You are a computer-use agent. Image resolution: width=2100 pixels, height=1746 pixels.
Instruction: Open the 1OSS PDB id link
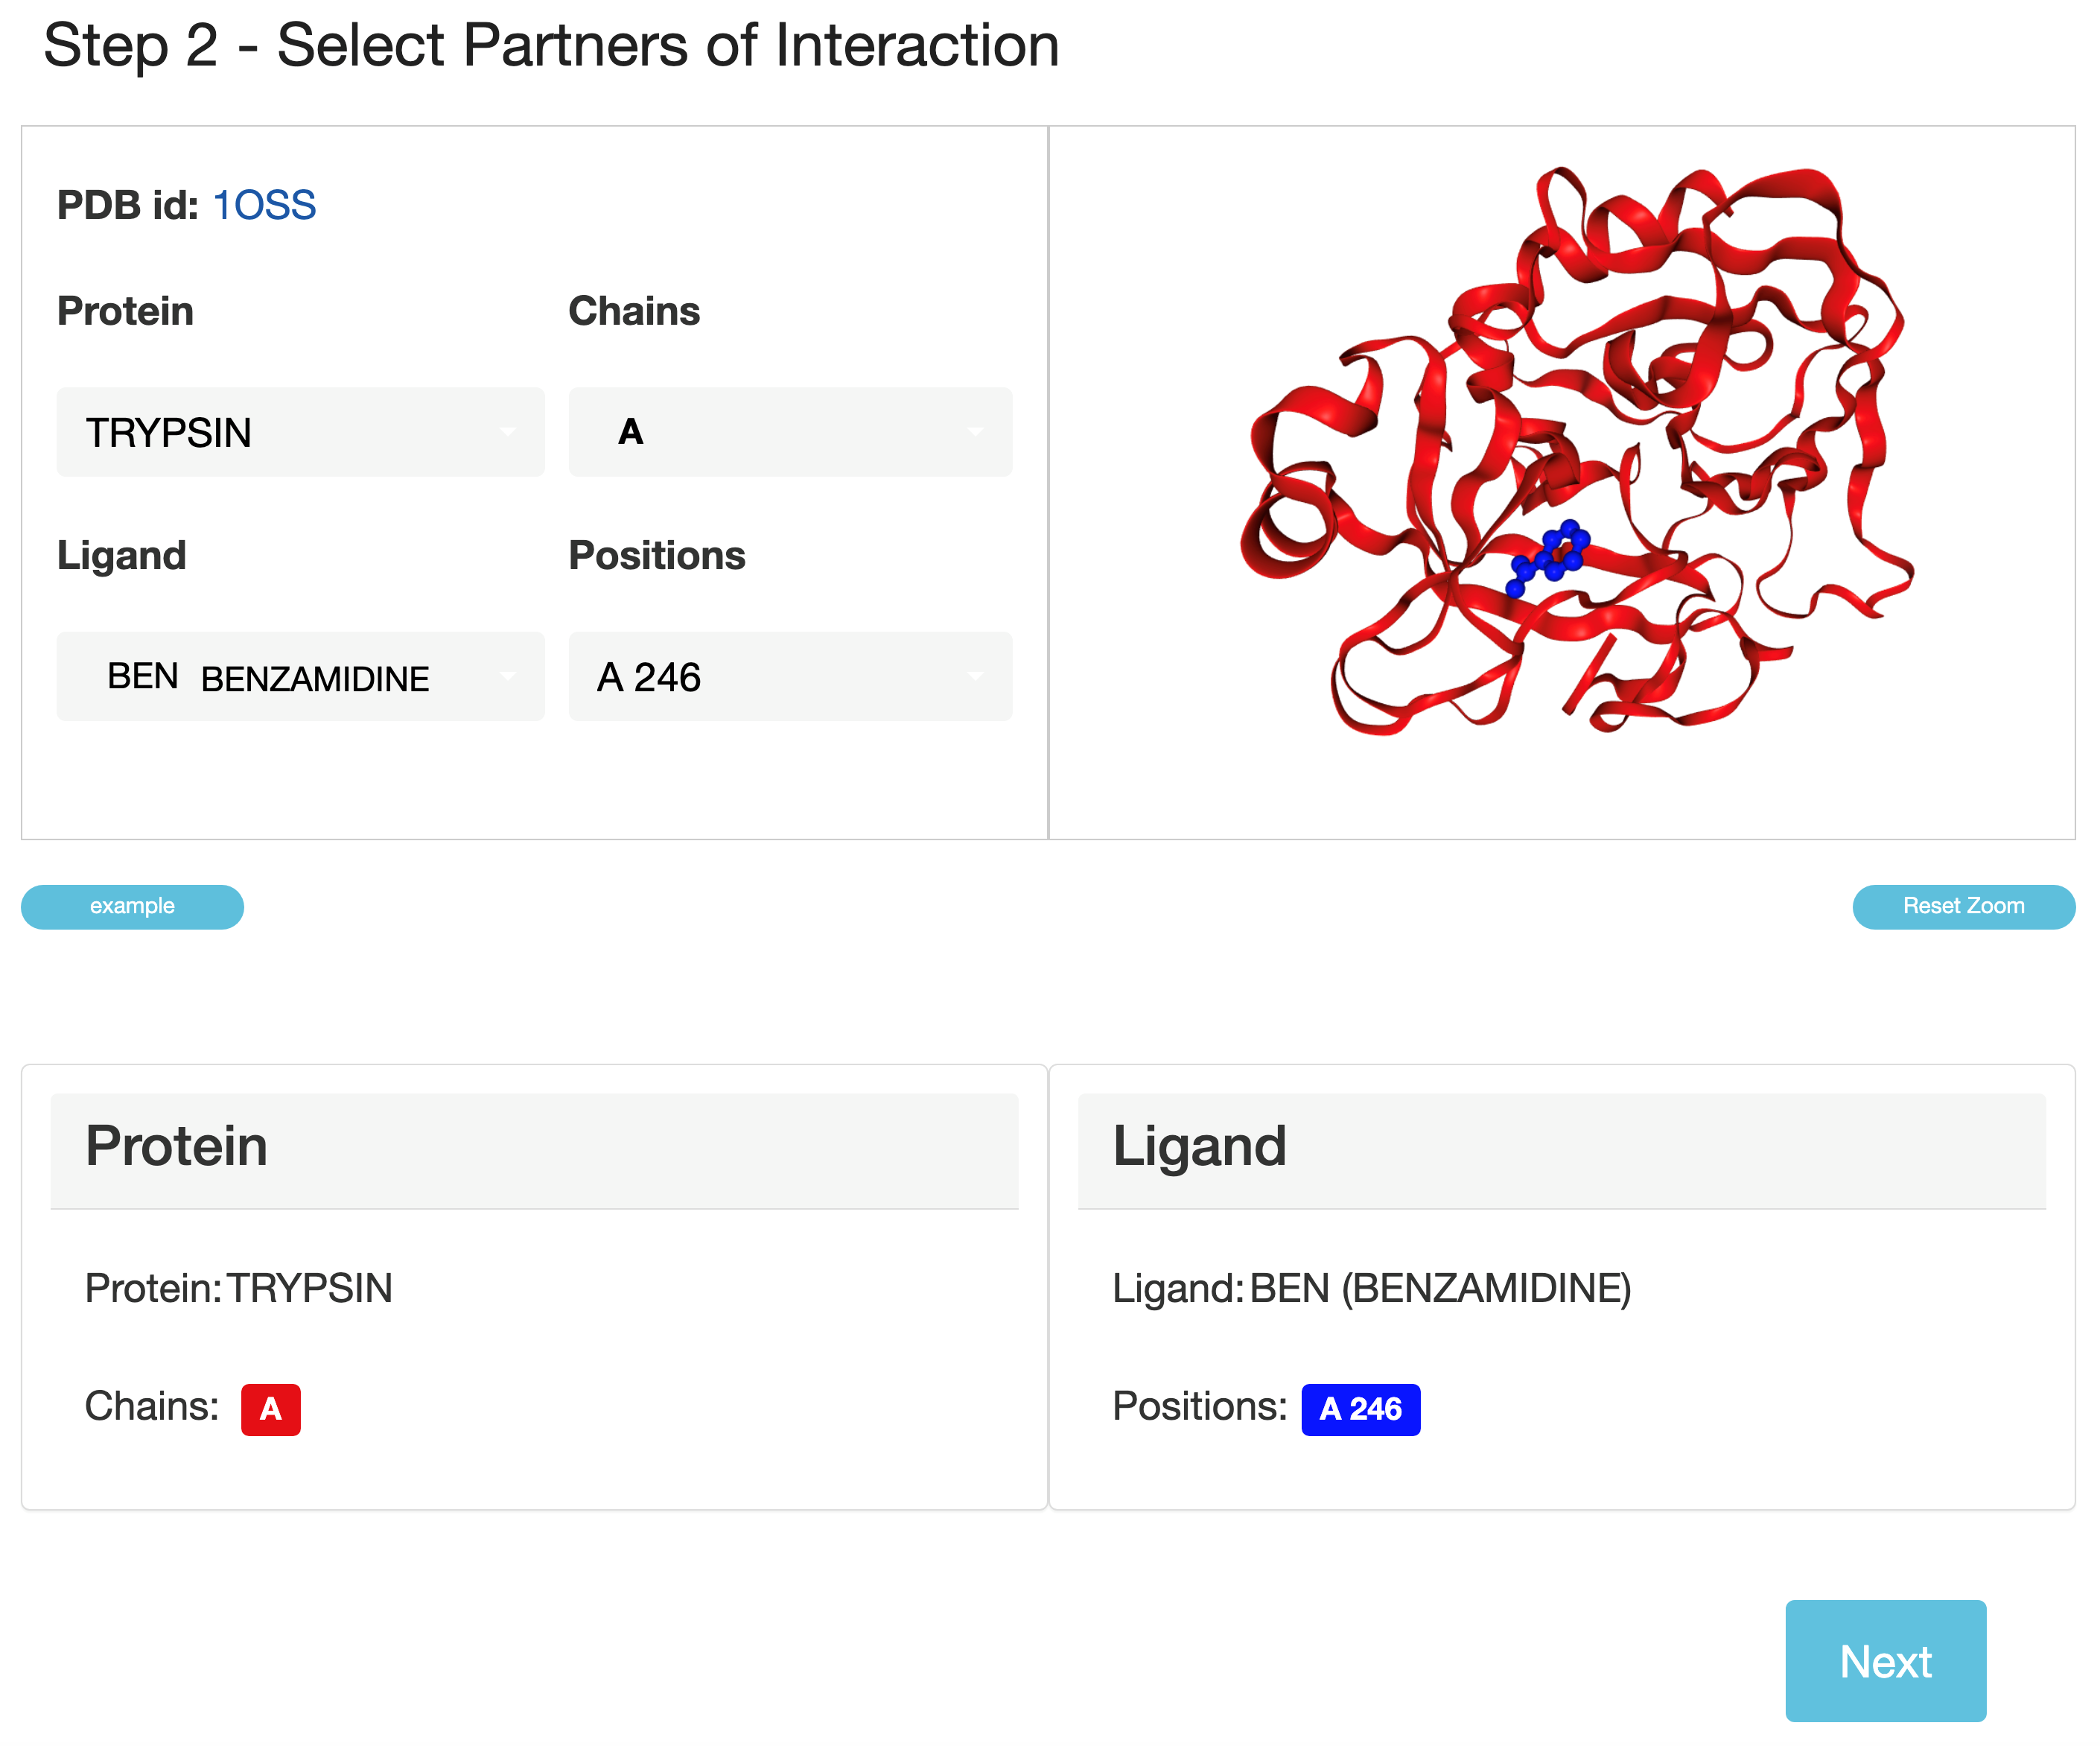264,205
